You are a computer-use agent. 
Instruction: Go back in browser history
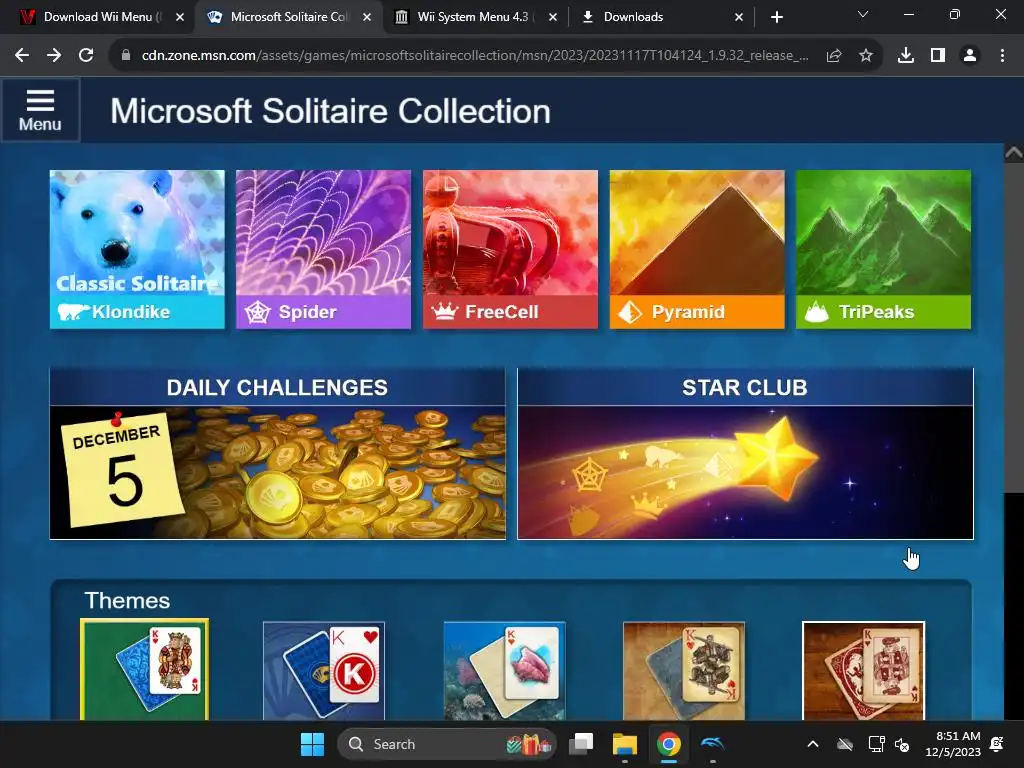click(x=22, y=56)
